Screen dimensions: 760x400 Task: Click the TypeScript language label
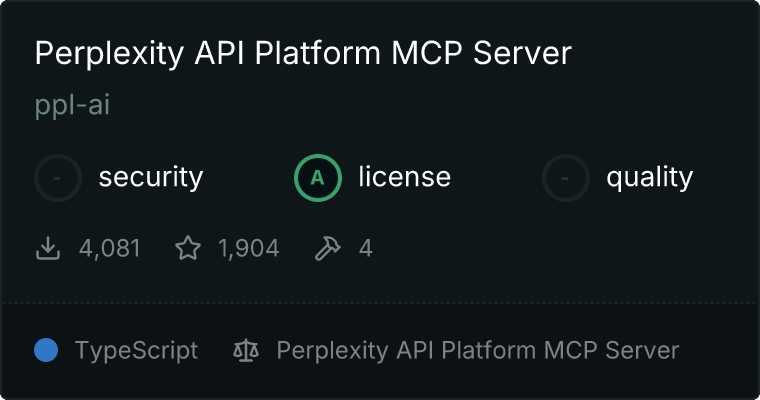136,350
